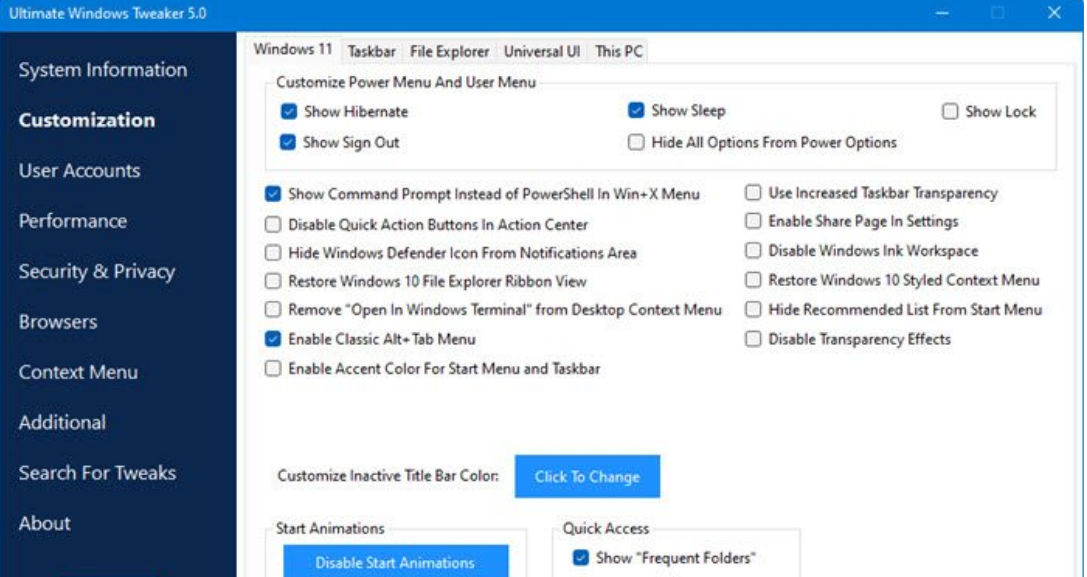Switch to the Universal UI tab
Viewport: 1087px width, 577px height.
[541, 51]
